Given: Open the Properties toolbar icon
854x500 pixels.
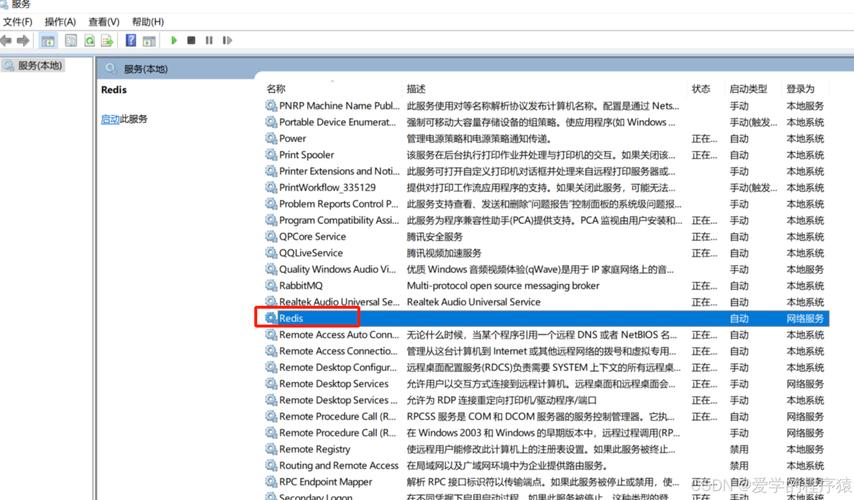Looking at the screenshot, I should (x=71, y=40).
